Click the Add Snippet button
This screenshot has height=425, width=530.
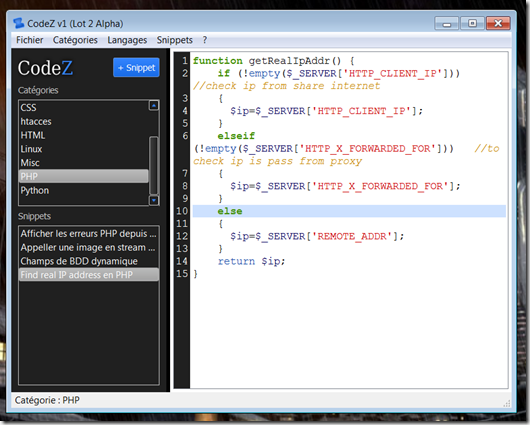tap(136, 68)
